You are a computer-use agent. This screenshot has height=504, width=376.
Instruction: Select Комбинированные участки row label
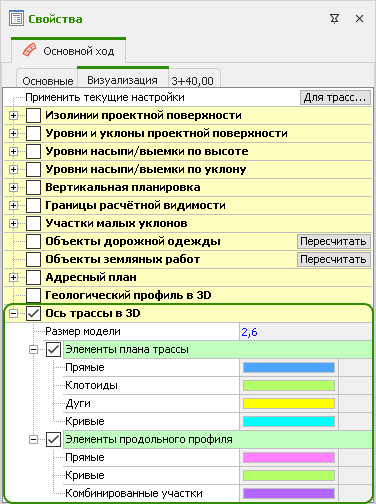[x=134, y=493]
